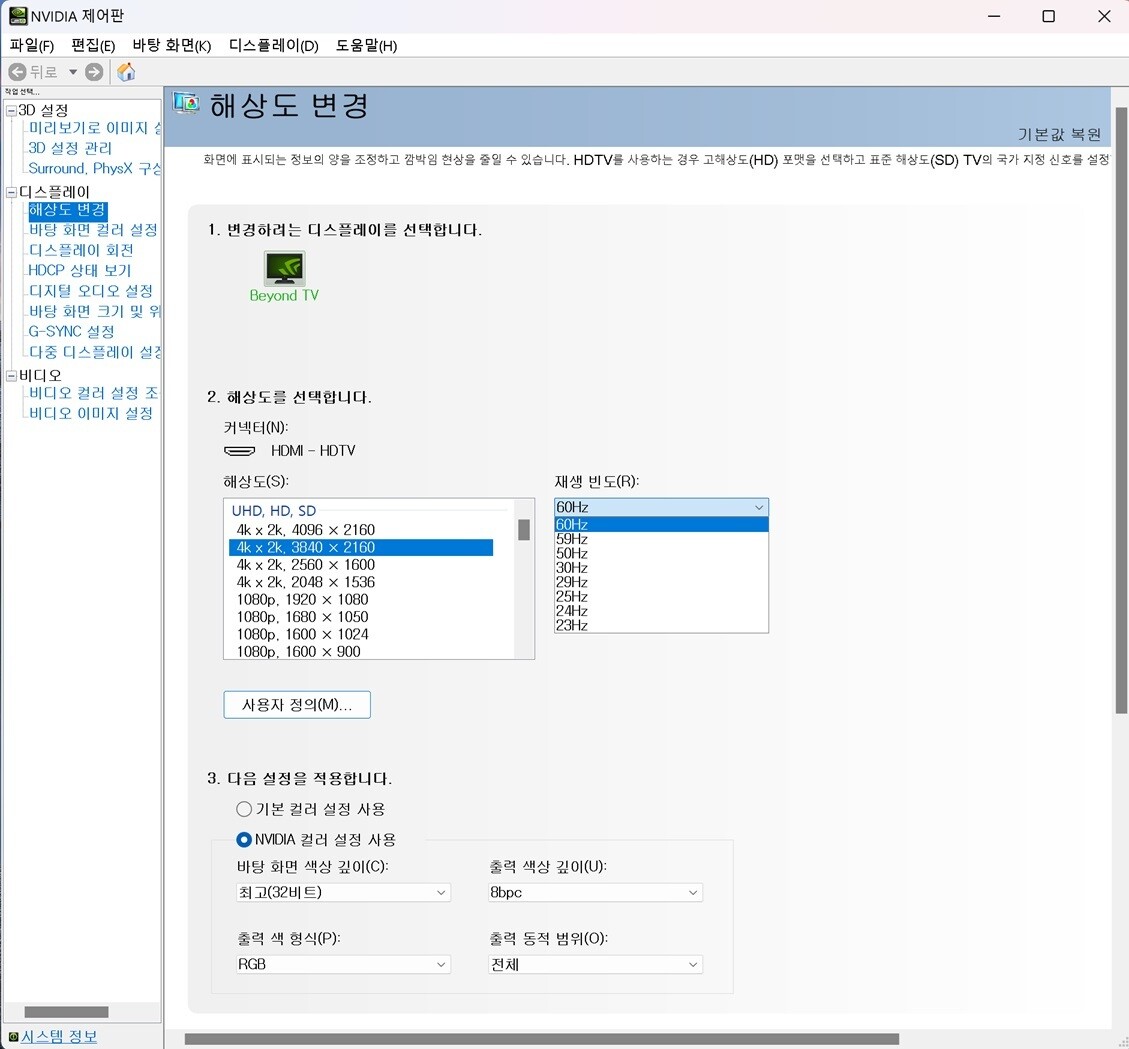The height and width of the screenshot is (1049, 1129).
Task: Open the 파일(F) menu
Action: [x=32, y=45]
